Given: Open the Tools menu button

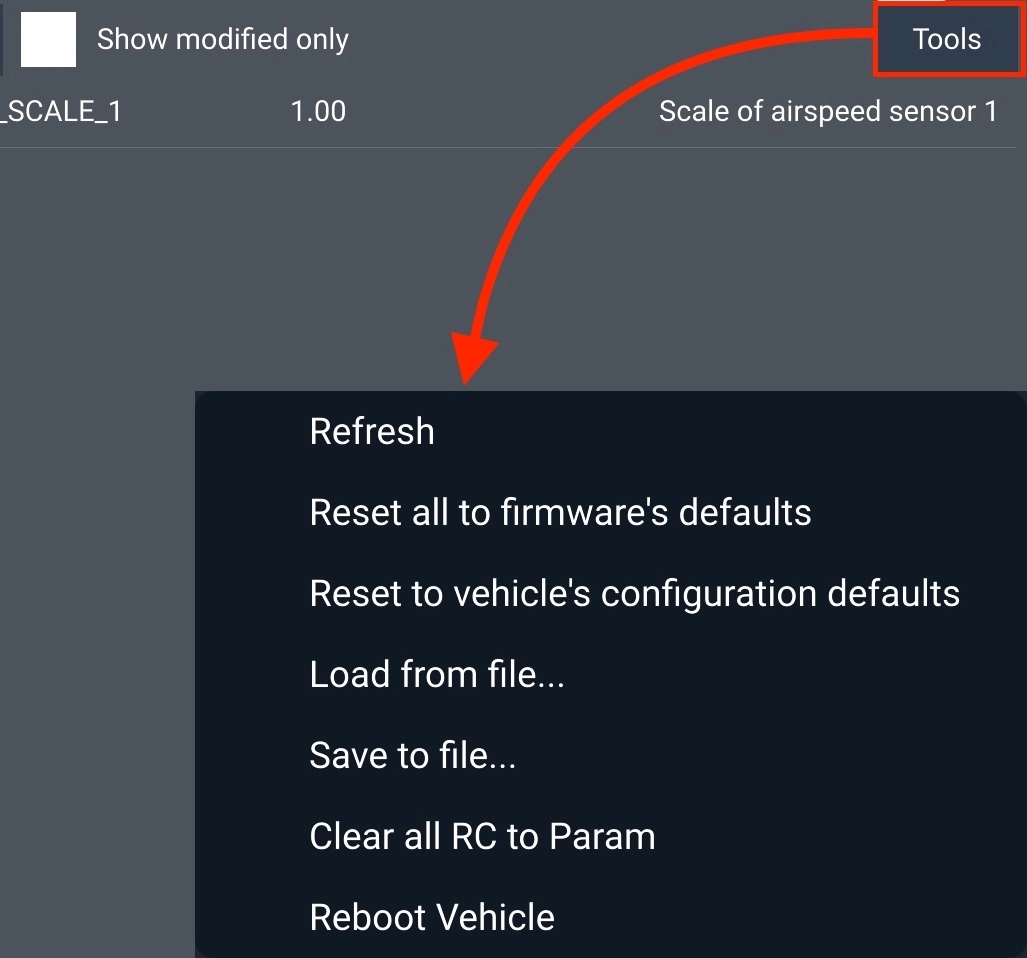Looking at the screenshot, I should [946, 39].
